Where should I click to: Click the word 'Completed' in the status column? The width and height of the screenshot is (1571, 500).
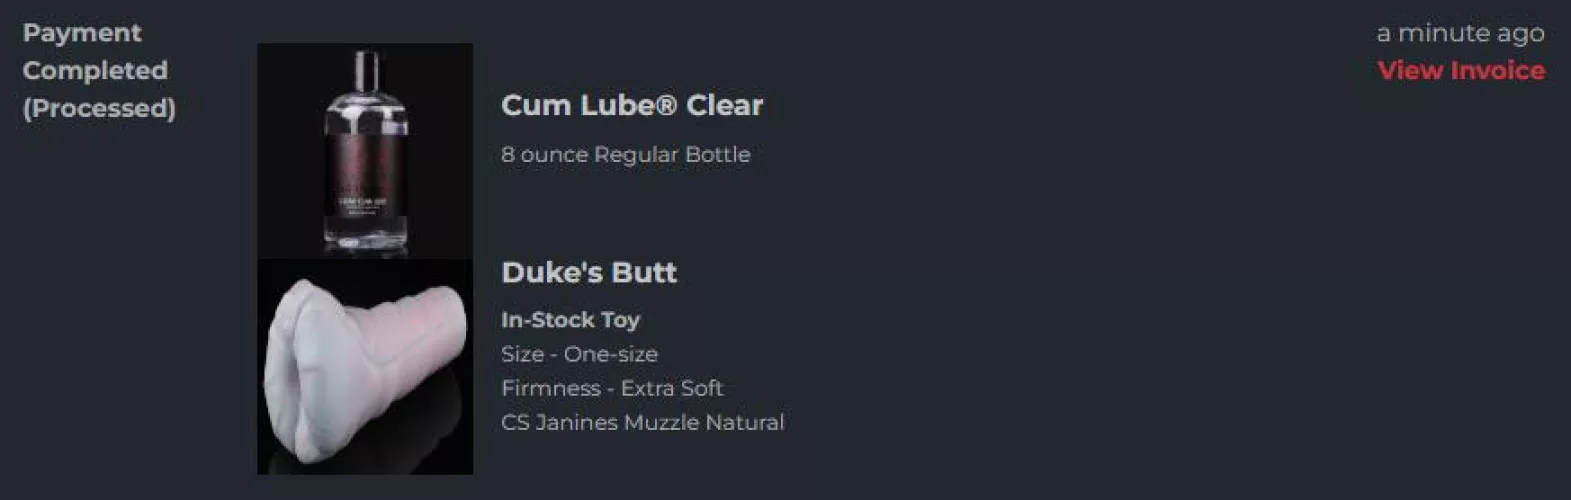tap(95, 70)
